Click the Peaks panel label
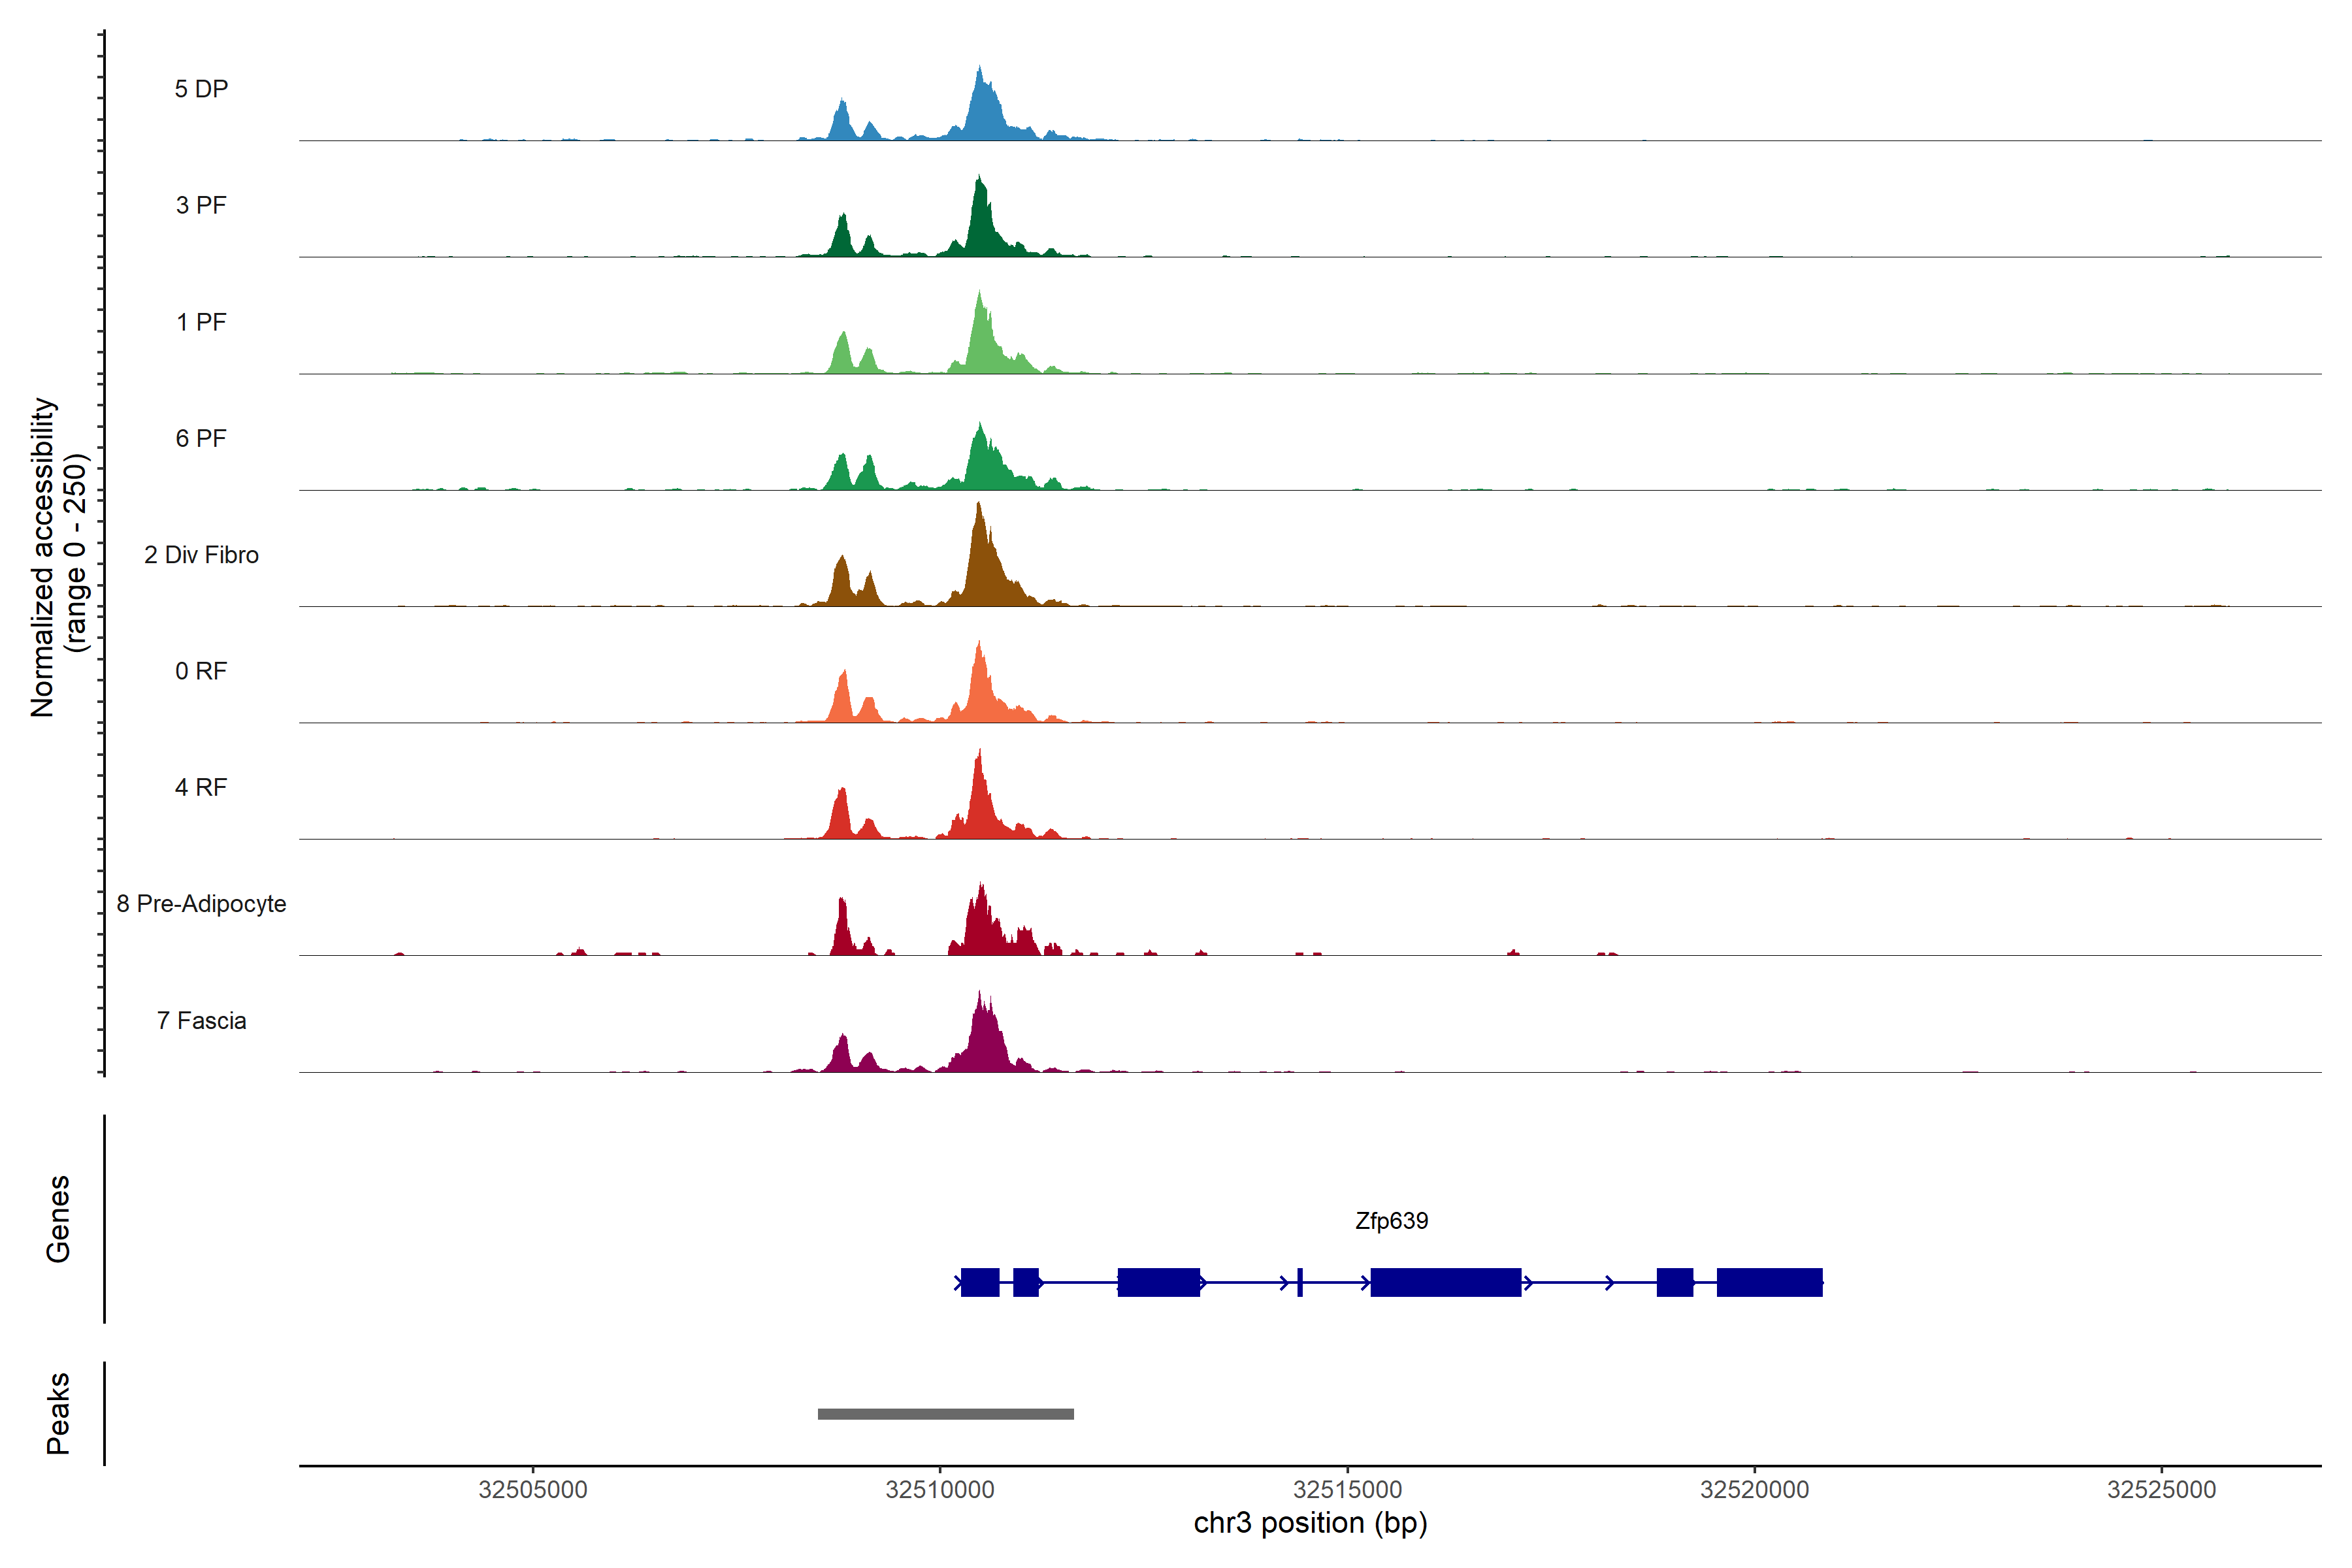Screen dimensions: 2352x1568 click(x=58, y=1413)
